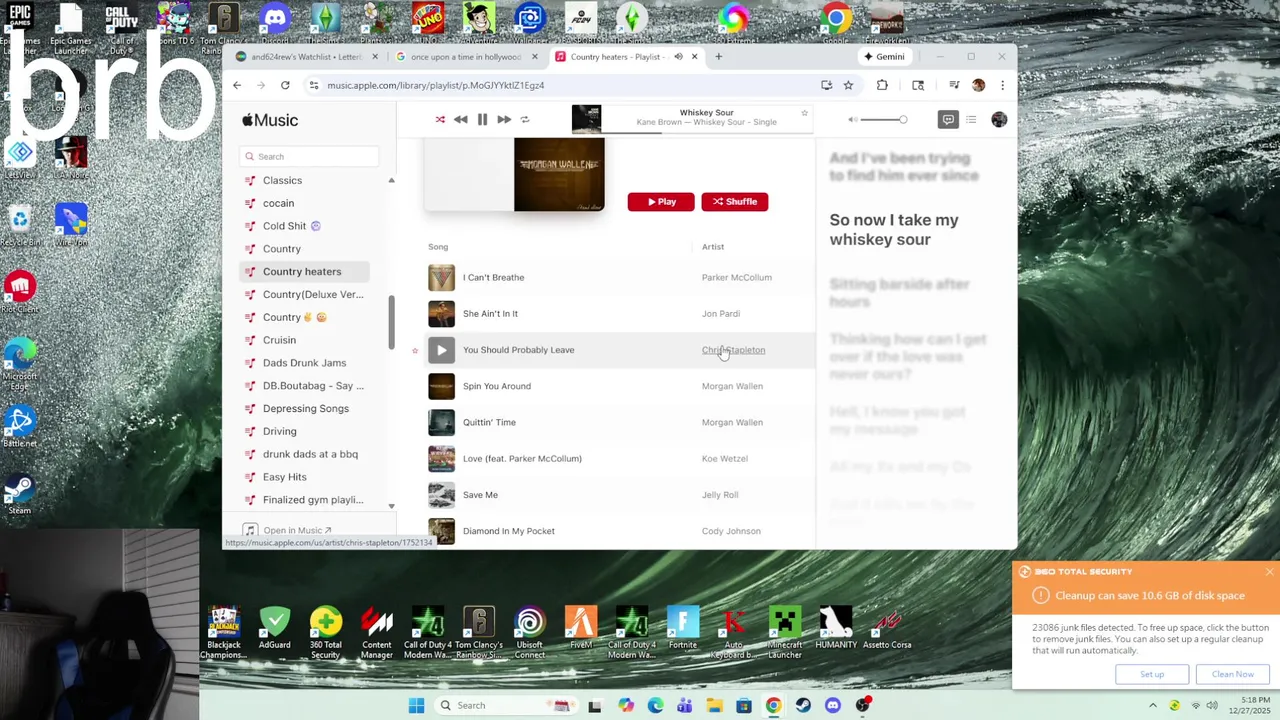1280x720 pixels.
Task: Open a new Chrome tab
Action: coord(718,57)
